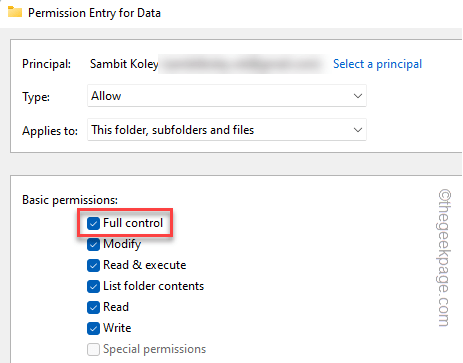Click the Full control label text
463x363 pixels.
tap(133, 223)
